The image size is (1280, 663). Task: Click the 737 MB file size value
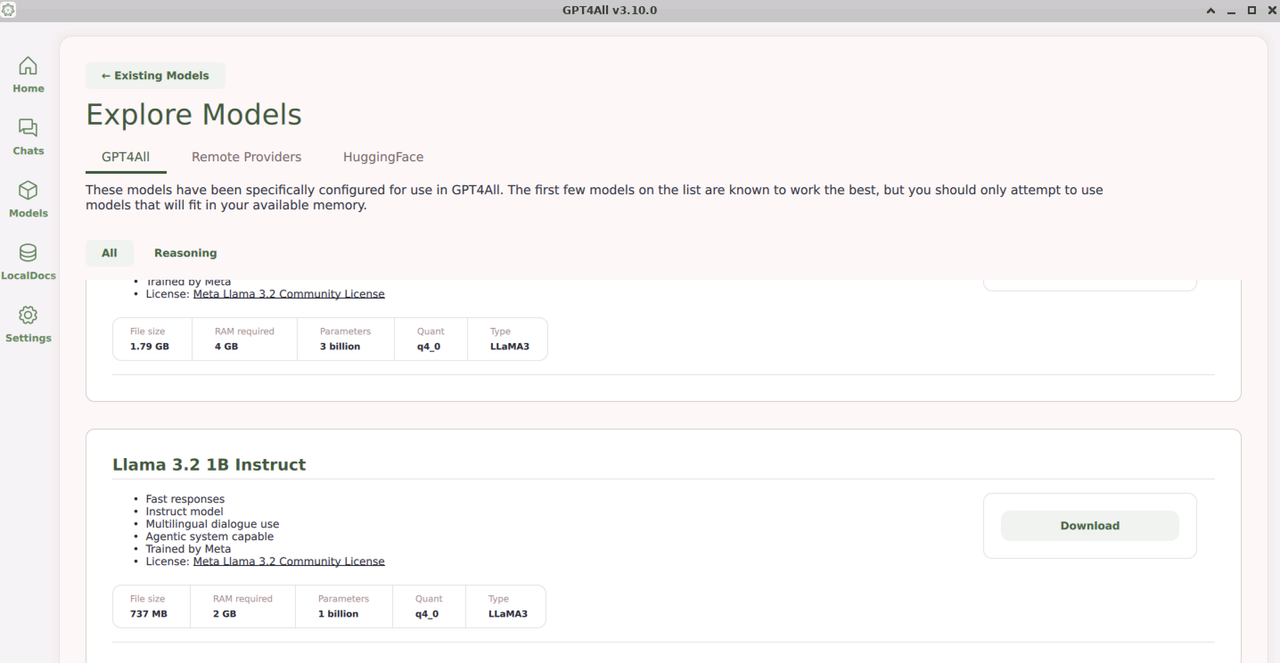[x=148, y=614]
